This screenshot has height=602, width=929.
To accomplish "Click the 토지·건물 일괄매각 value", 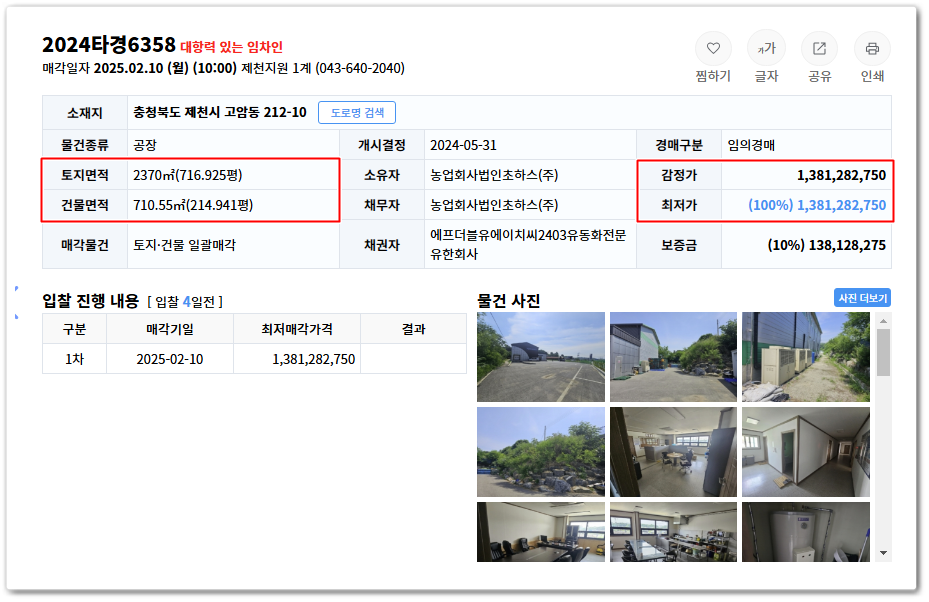I will [x=184, y=245].
